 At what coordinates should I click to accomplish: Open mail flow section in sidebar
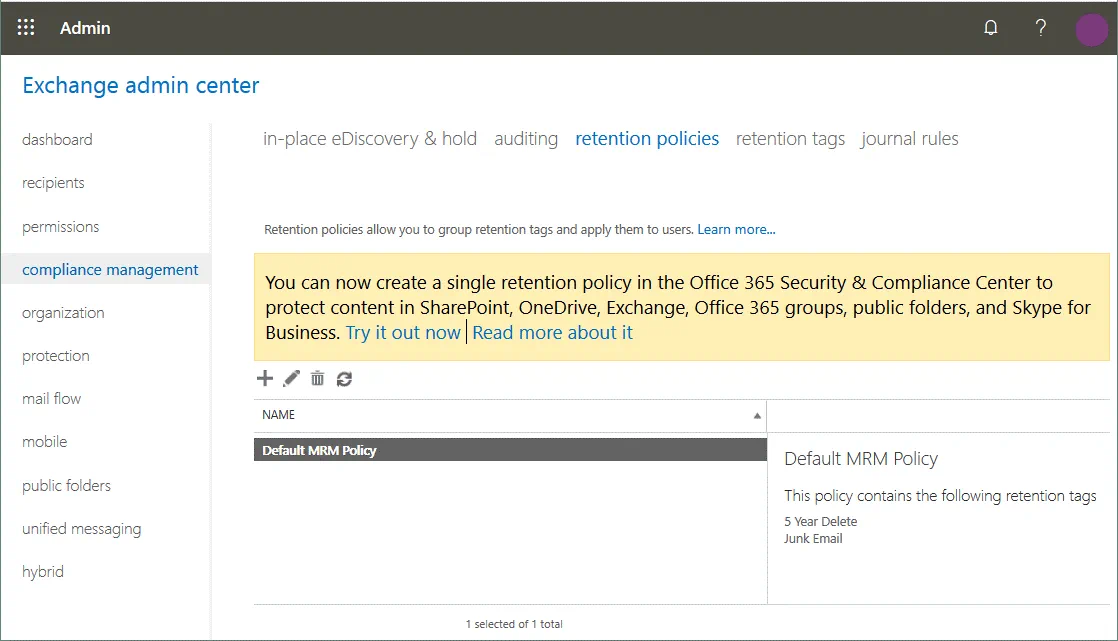click(52, 399)
